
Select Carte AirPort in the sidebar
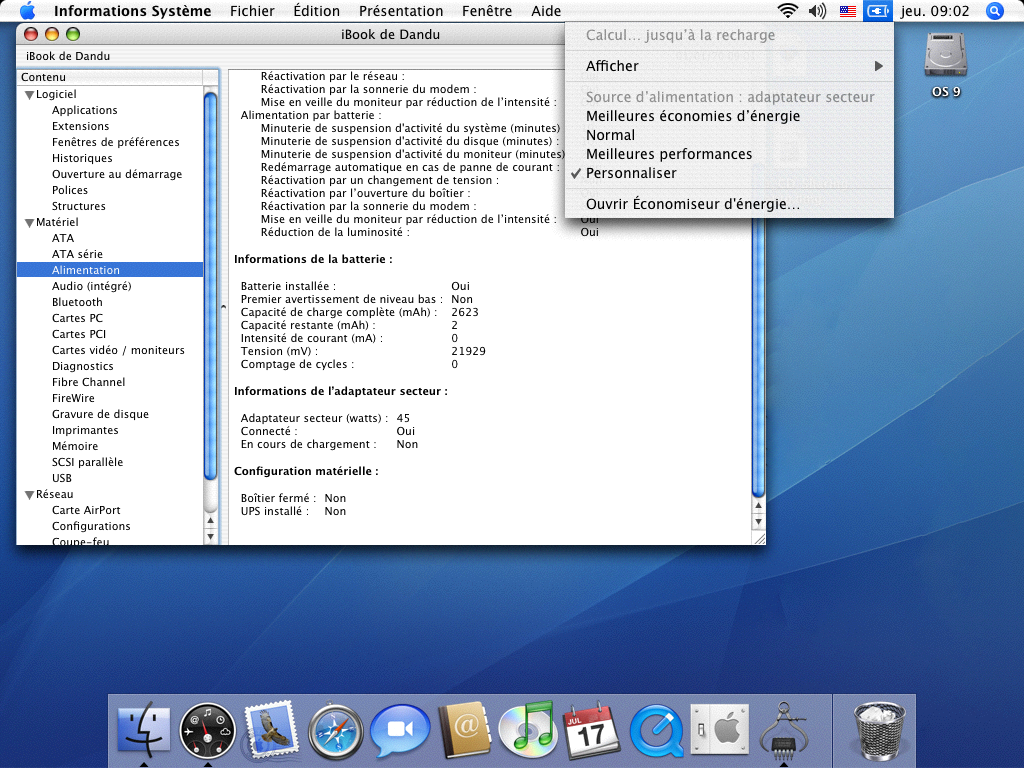(86, 510)
